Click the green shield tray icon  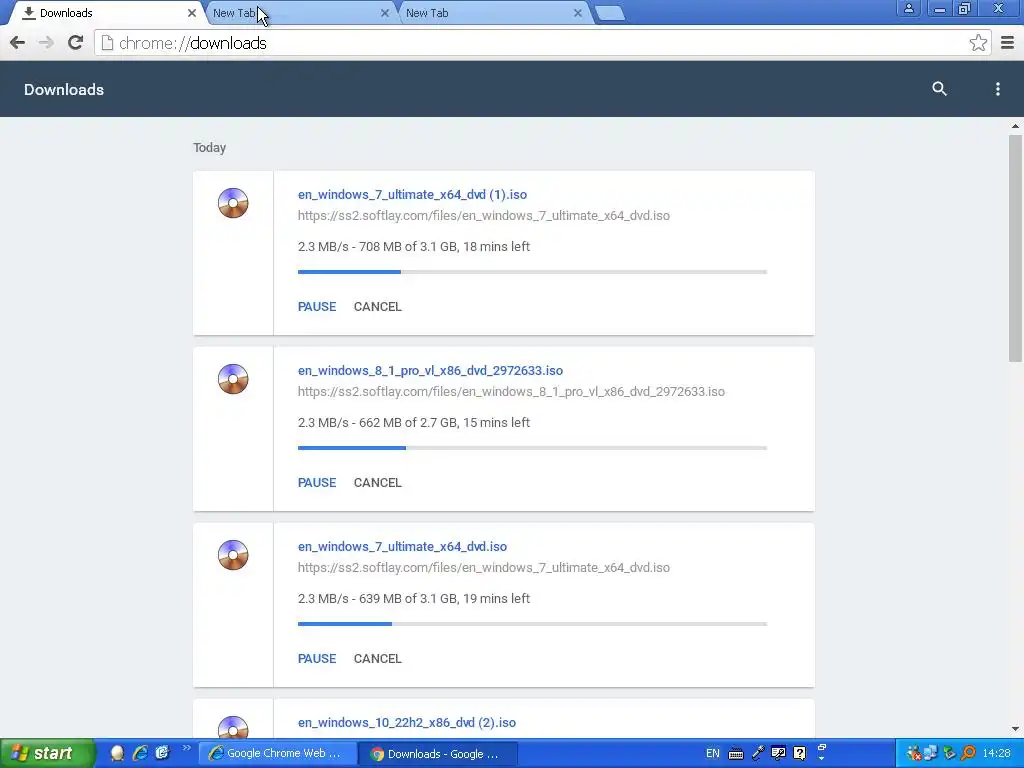pos(950,754)
